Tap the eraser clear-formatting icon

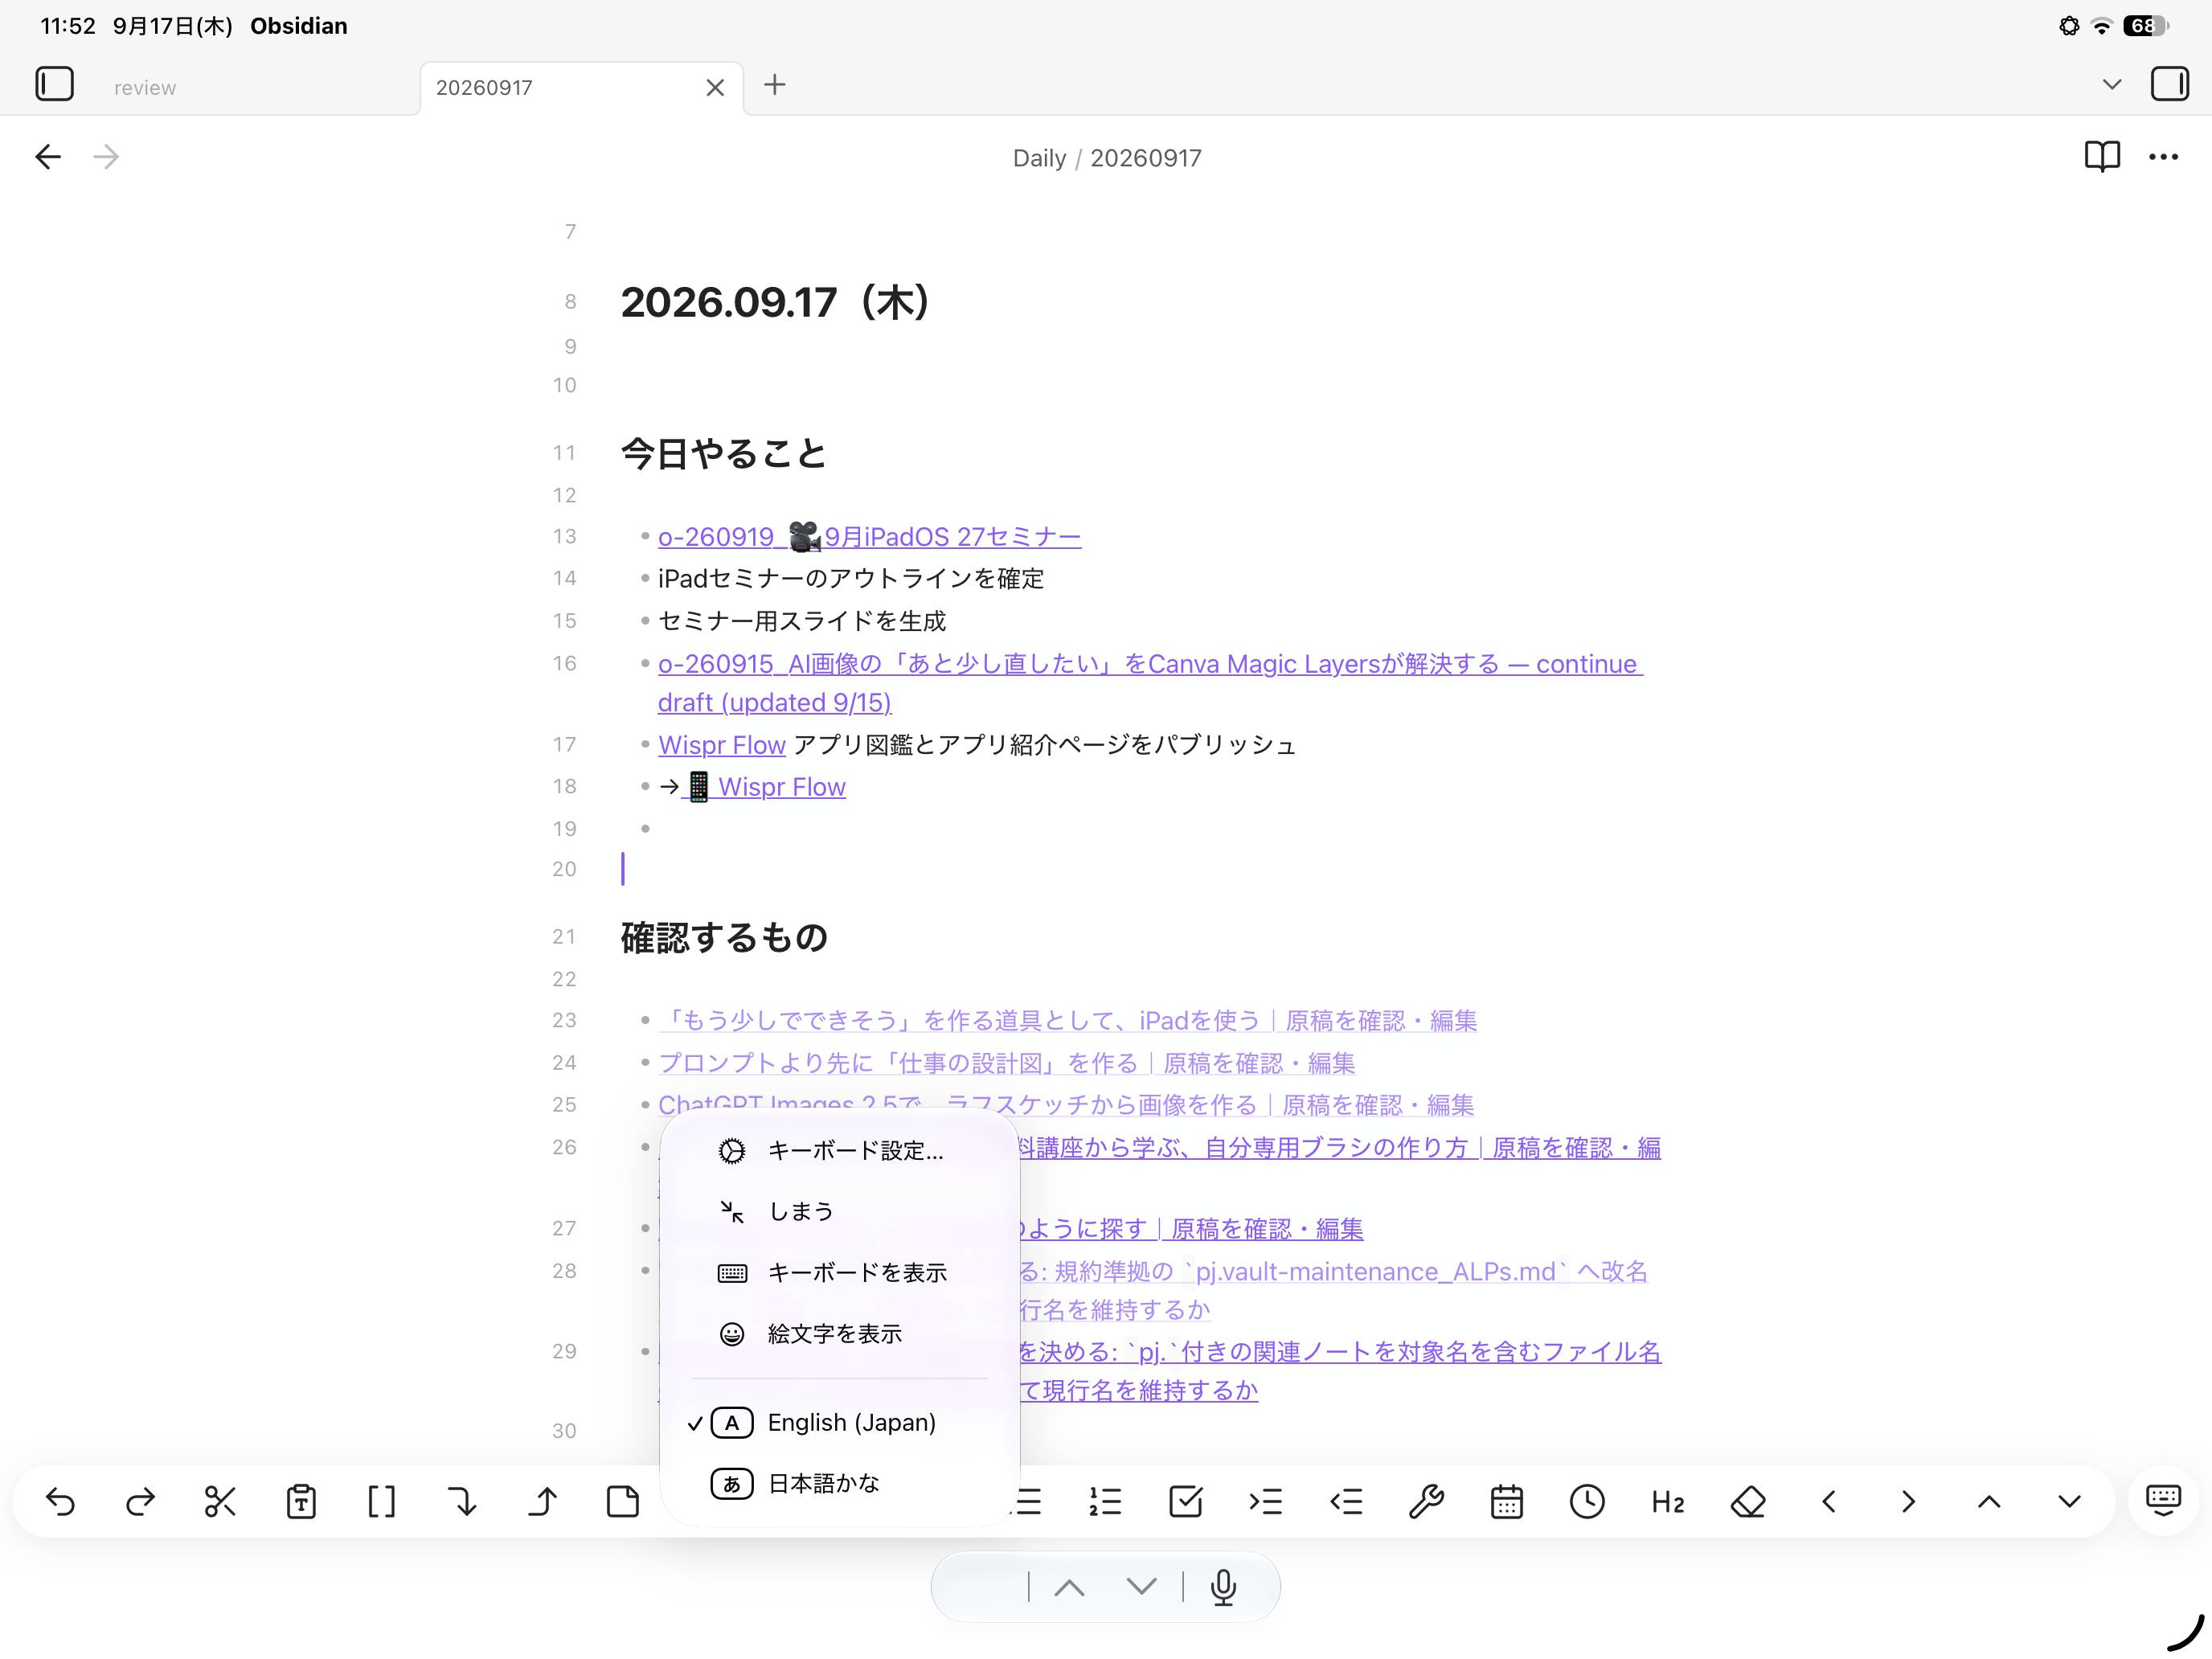tap(1748, 1501)
